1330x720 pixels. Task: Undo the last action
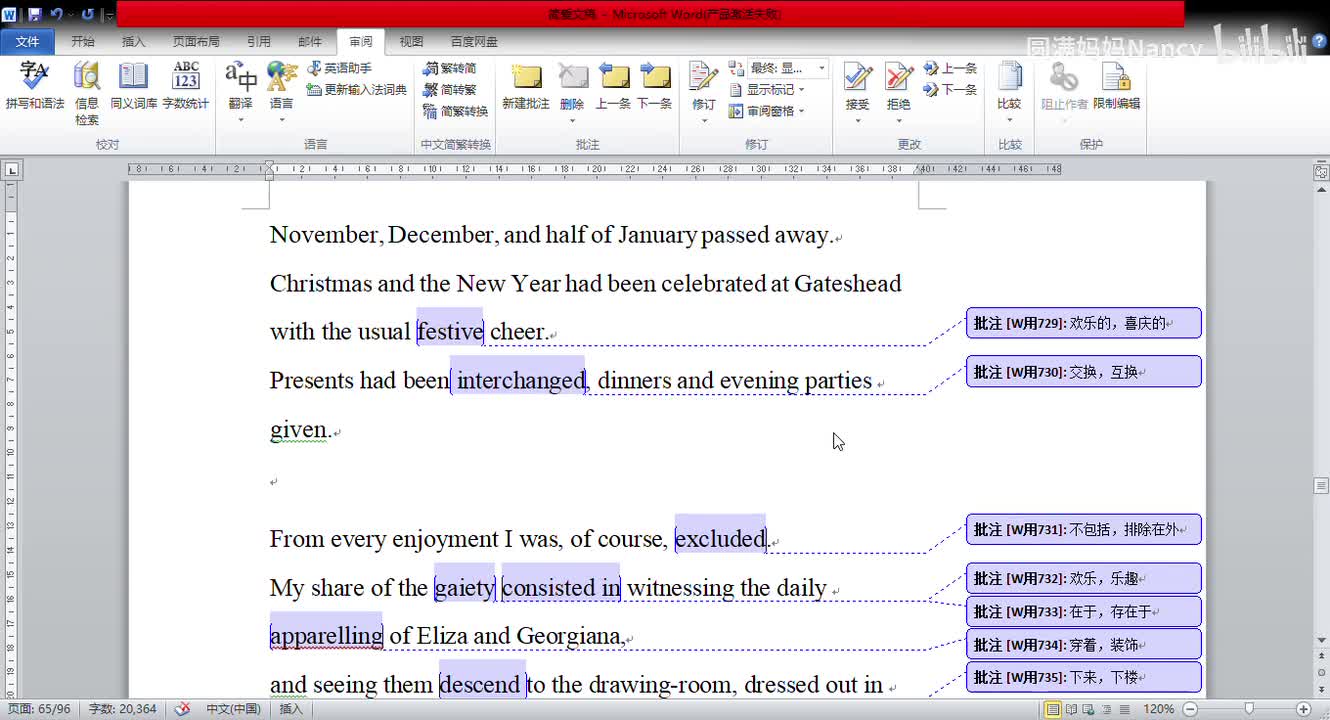tap(56, 14)
